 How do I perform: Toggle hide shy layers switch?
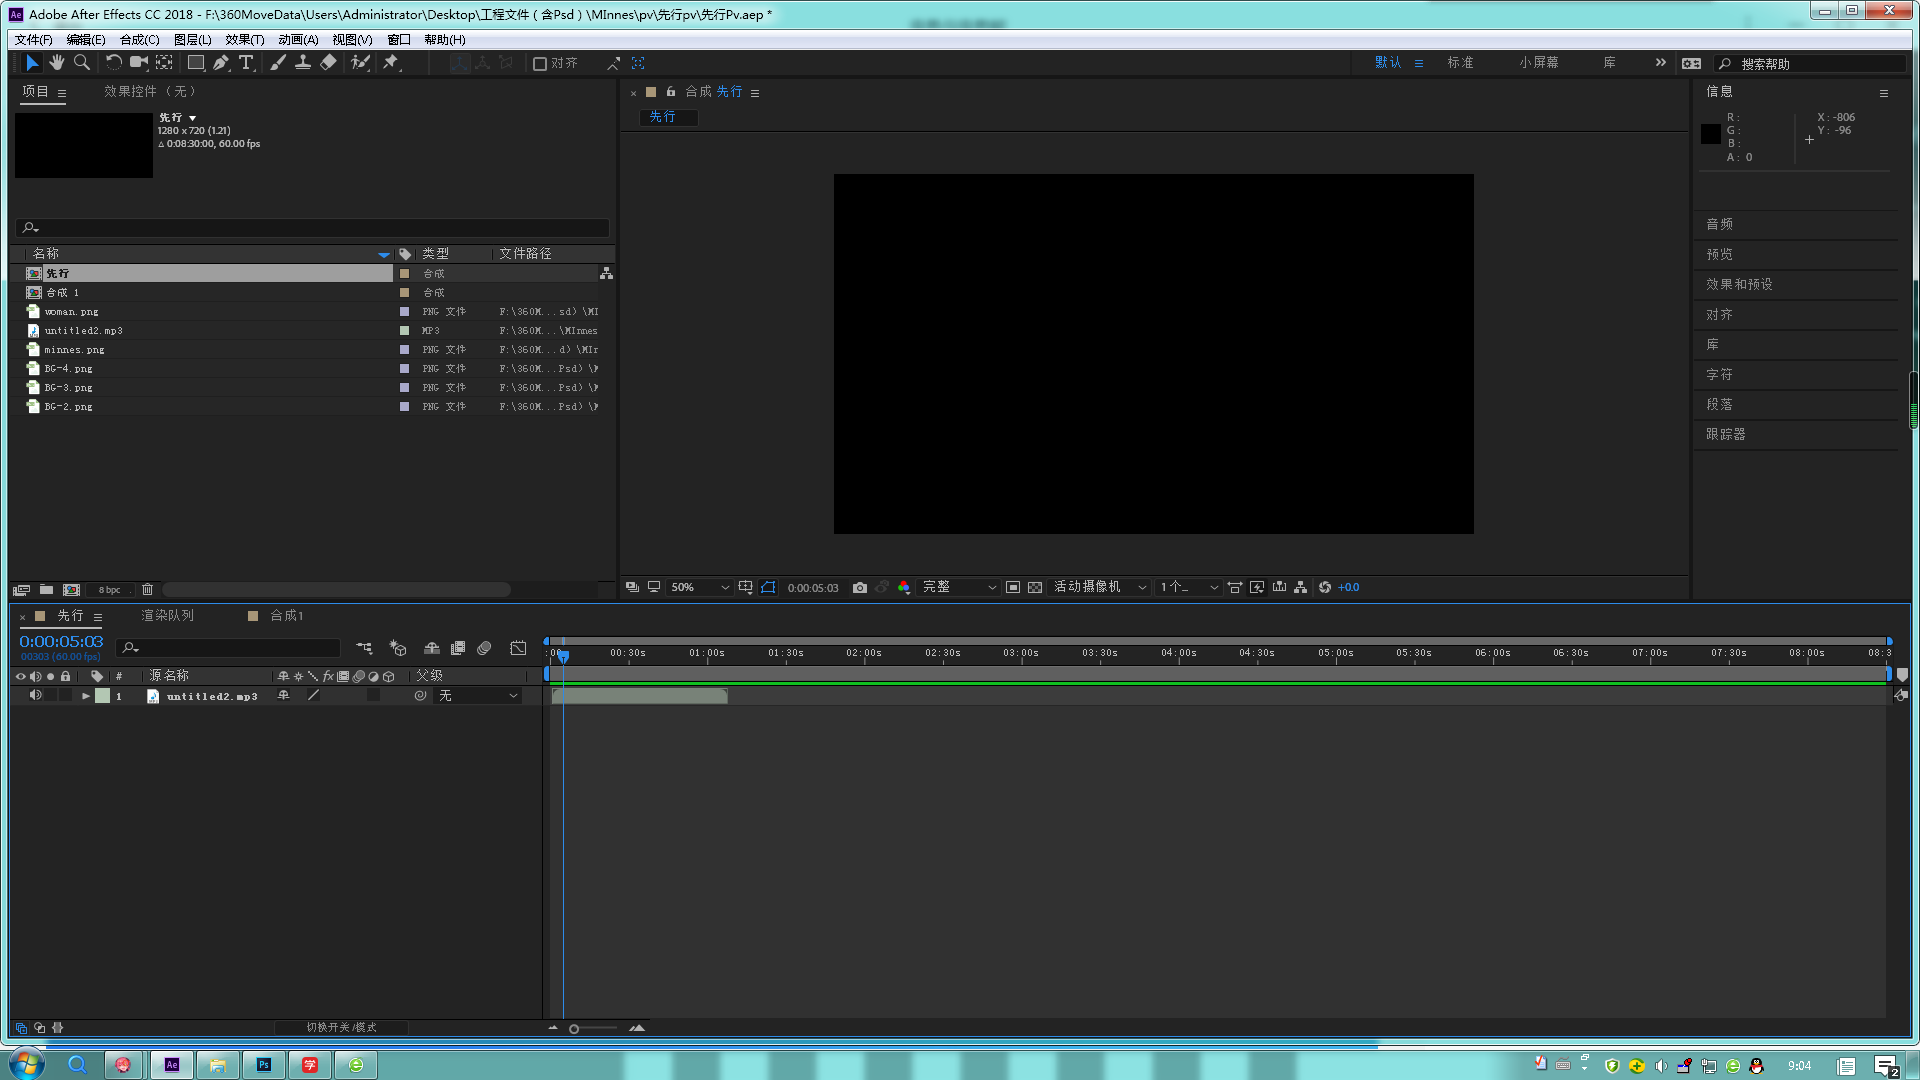(x=432, y=648)
